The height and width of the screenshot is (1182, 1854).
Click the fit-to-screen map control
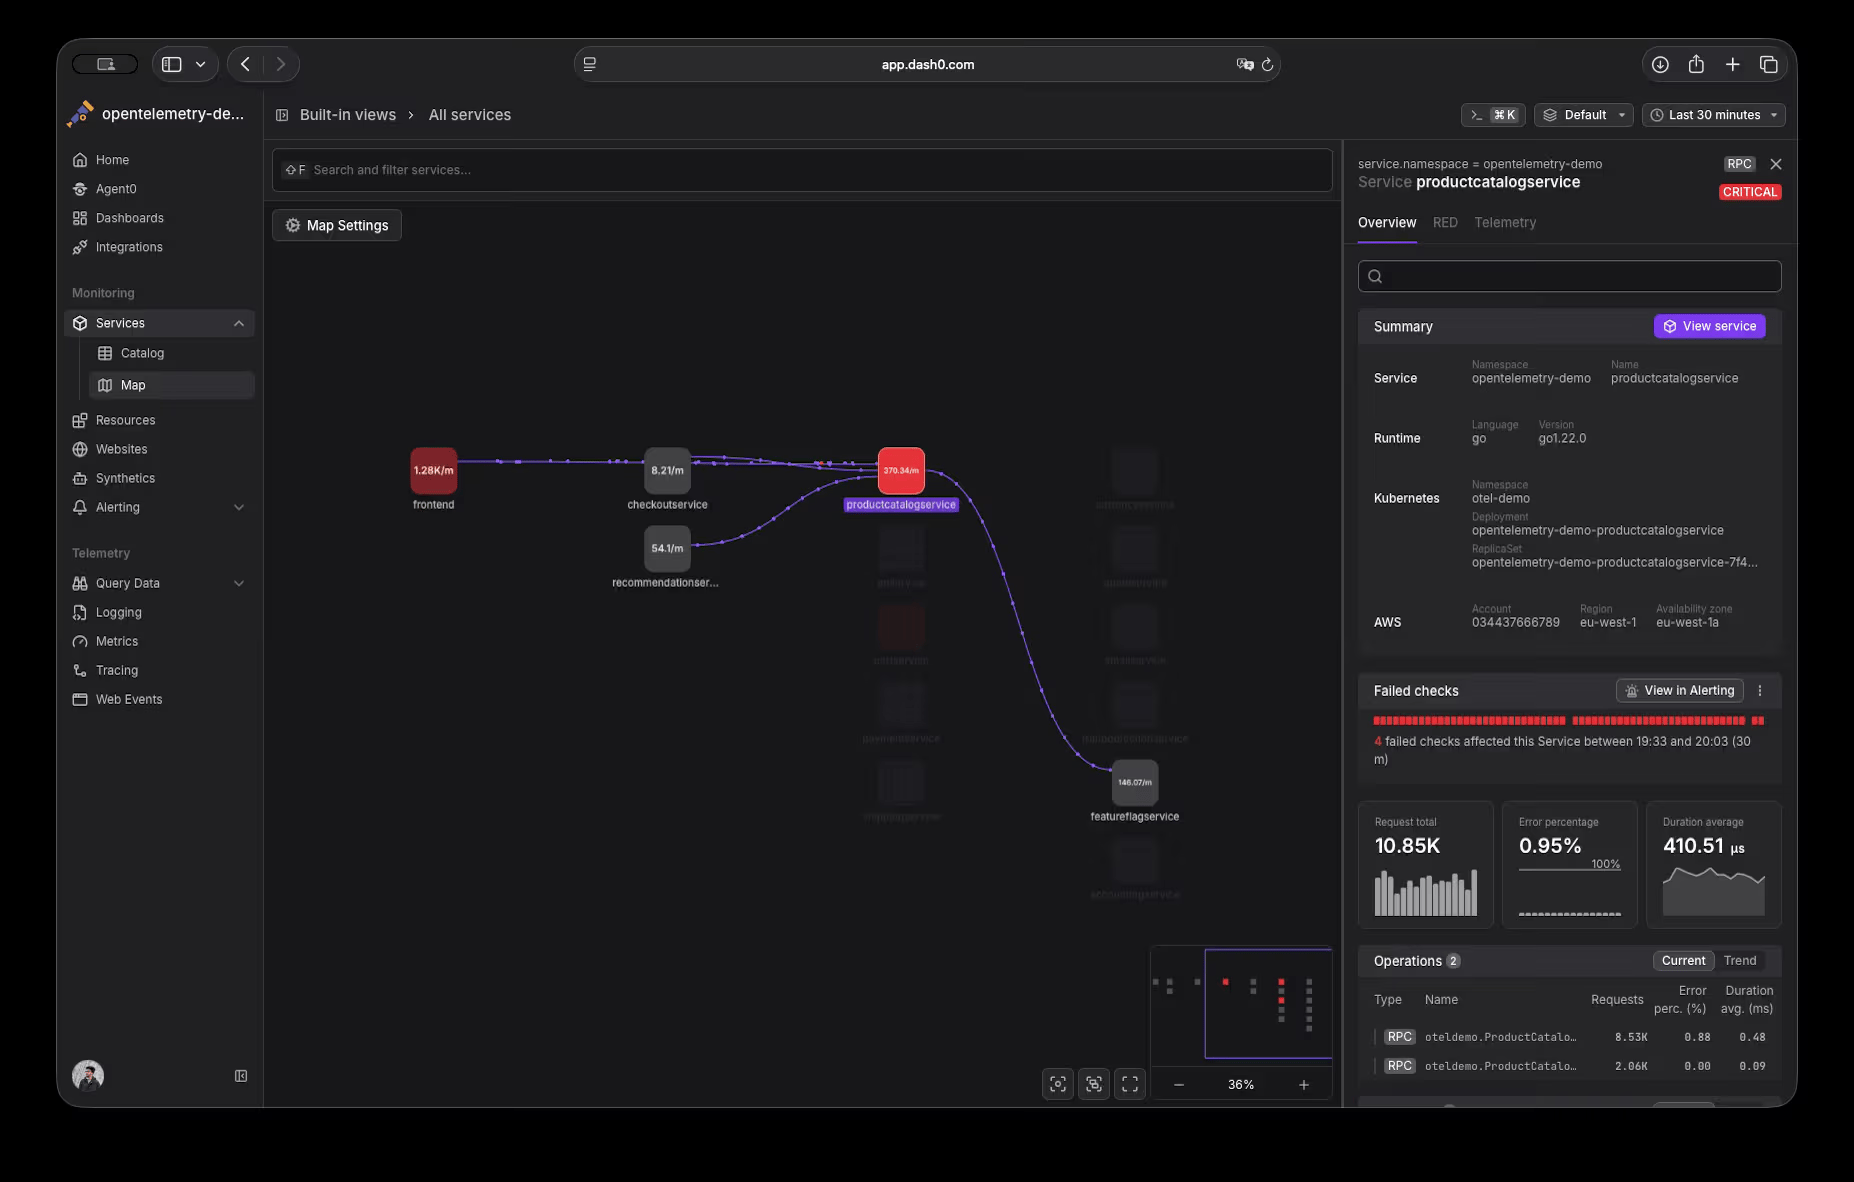tap(1129, 1084)
